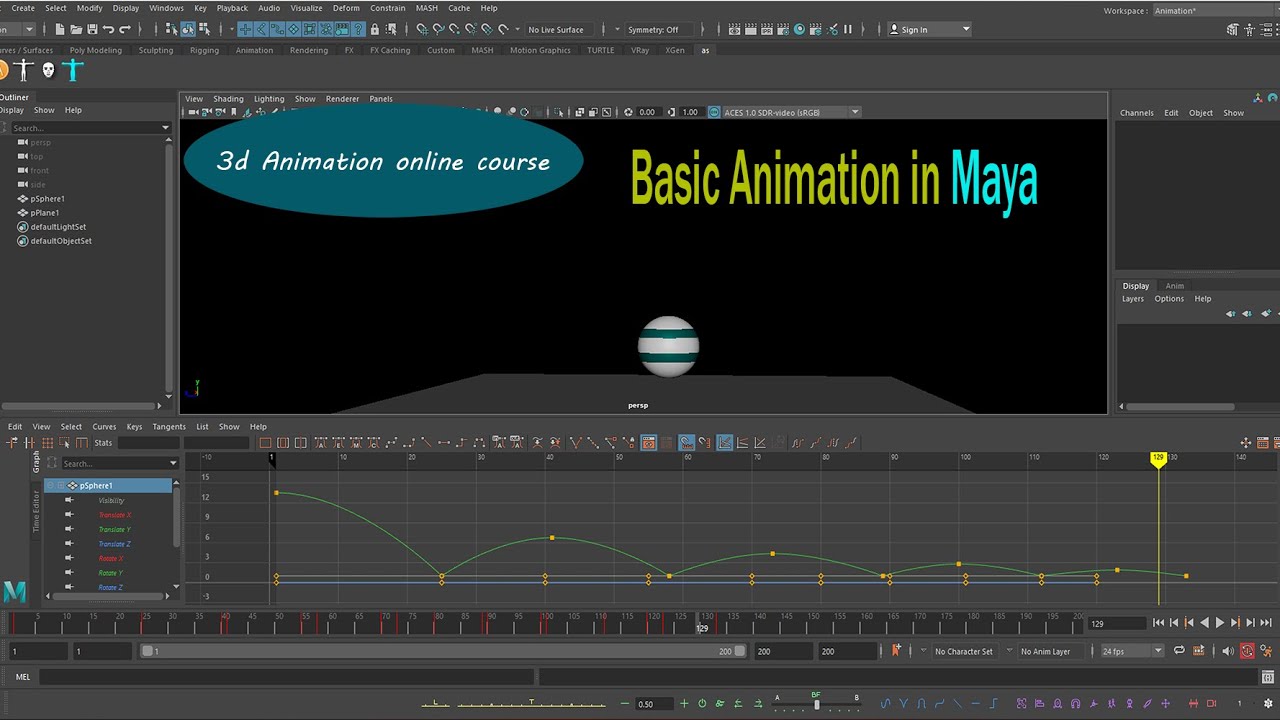Click the lock selection padlock icon
Screen dimensions: 1280x720
pyautogui.click(x=374, y=30)
